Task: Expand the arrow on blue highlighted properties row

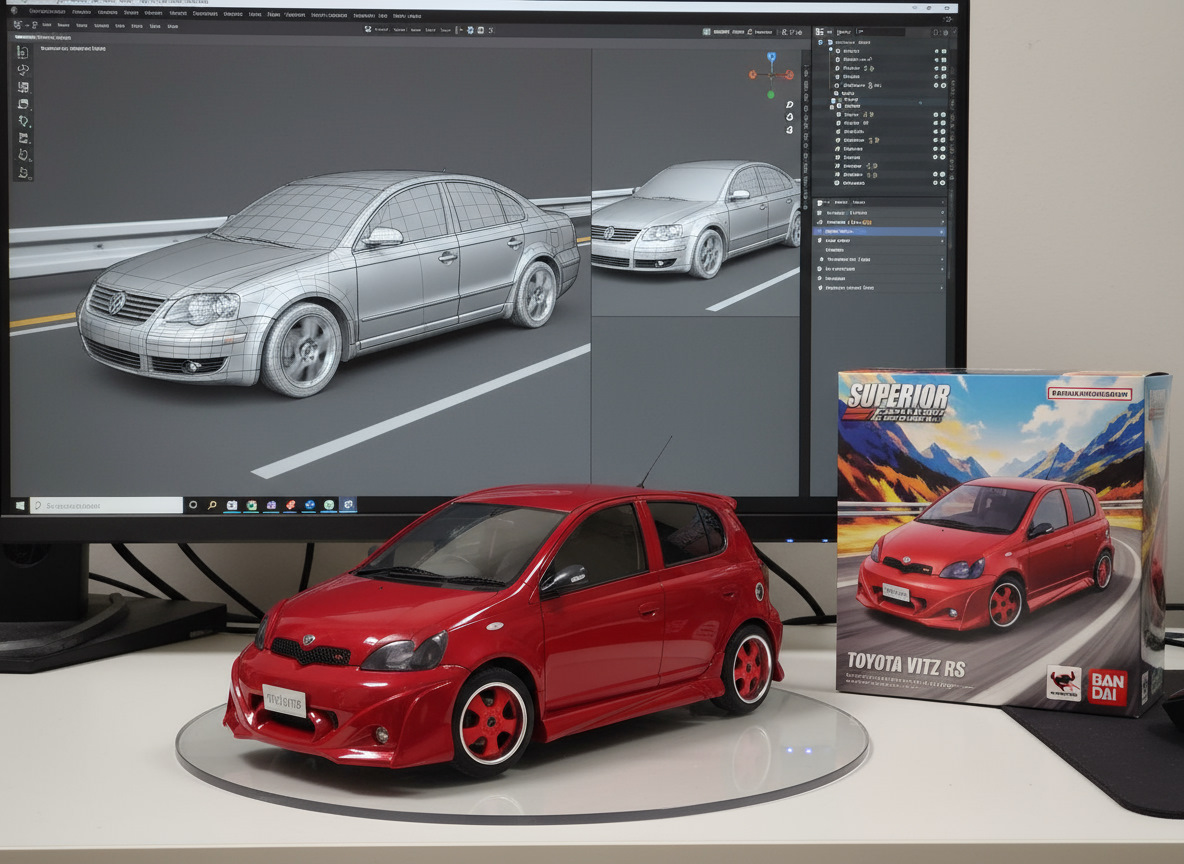Action: coord(942,231)
